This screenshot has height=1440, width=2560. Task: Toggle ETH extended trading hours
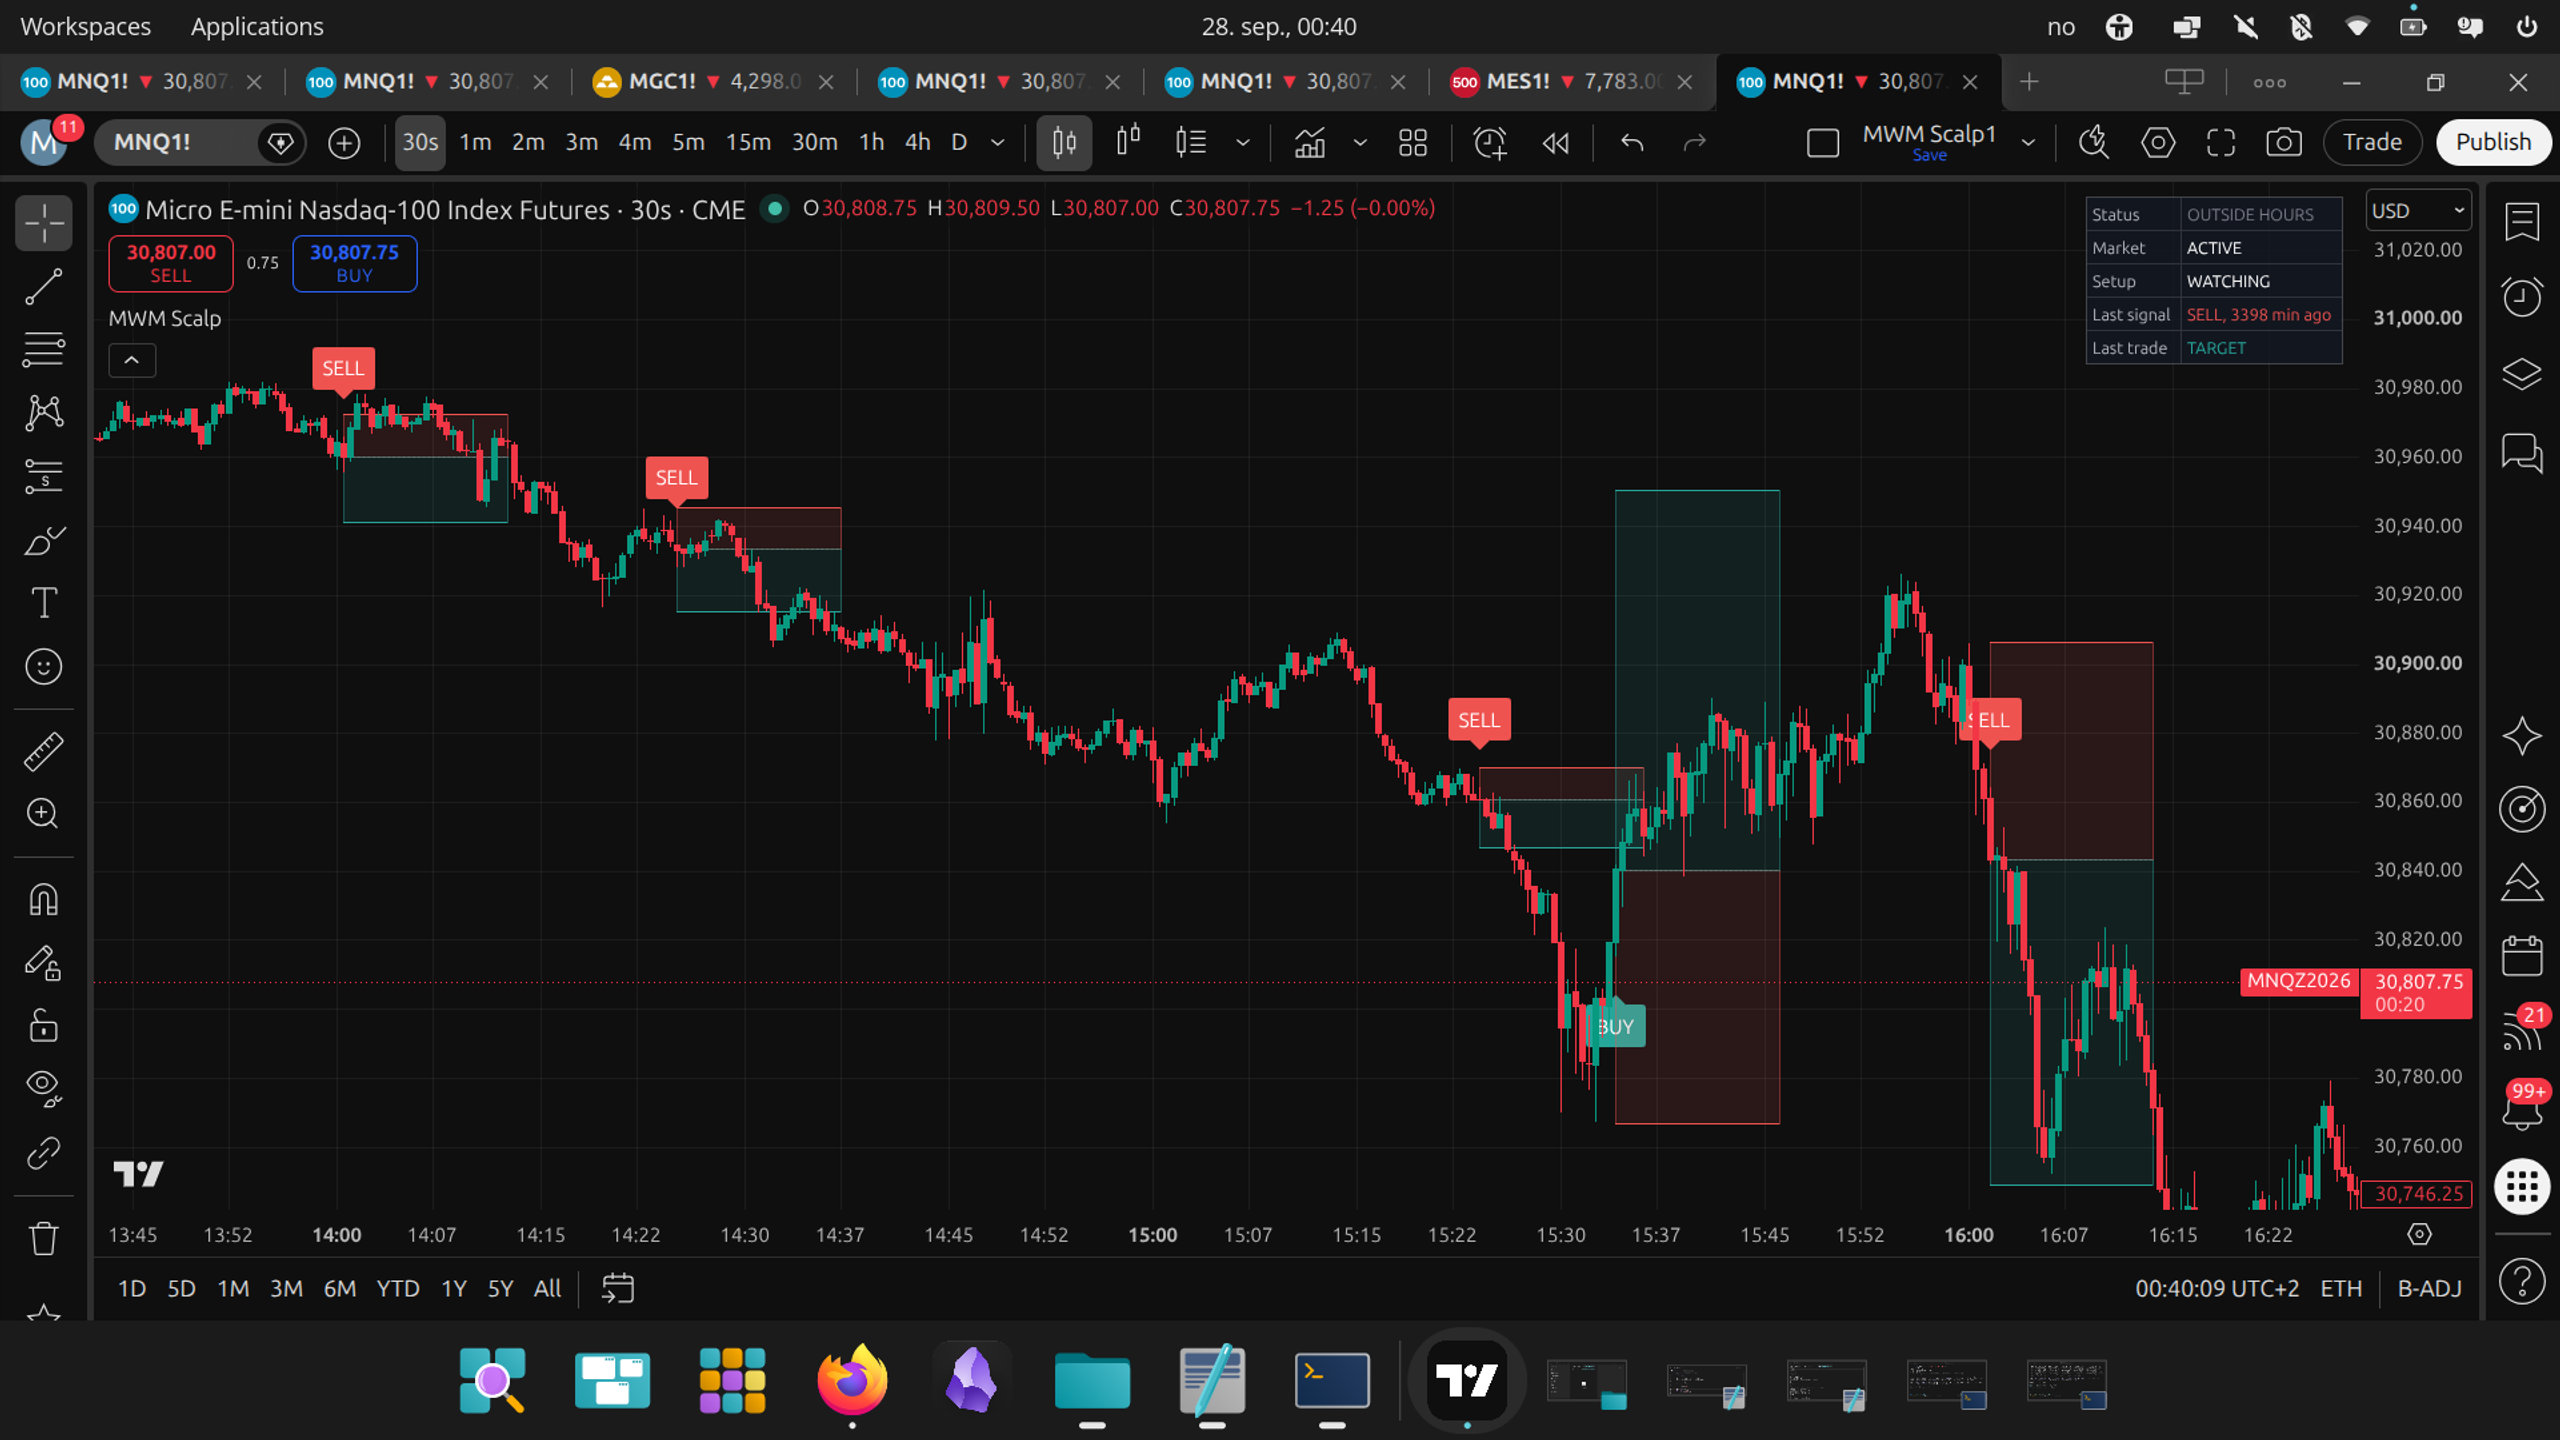(x=2340, y=1288)
